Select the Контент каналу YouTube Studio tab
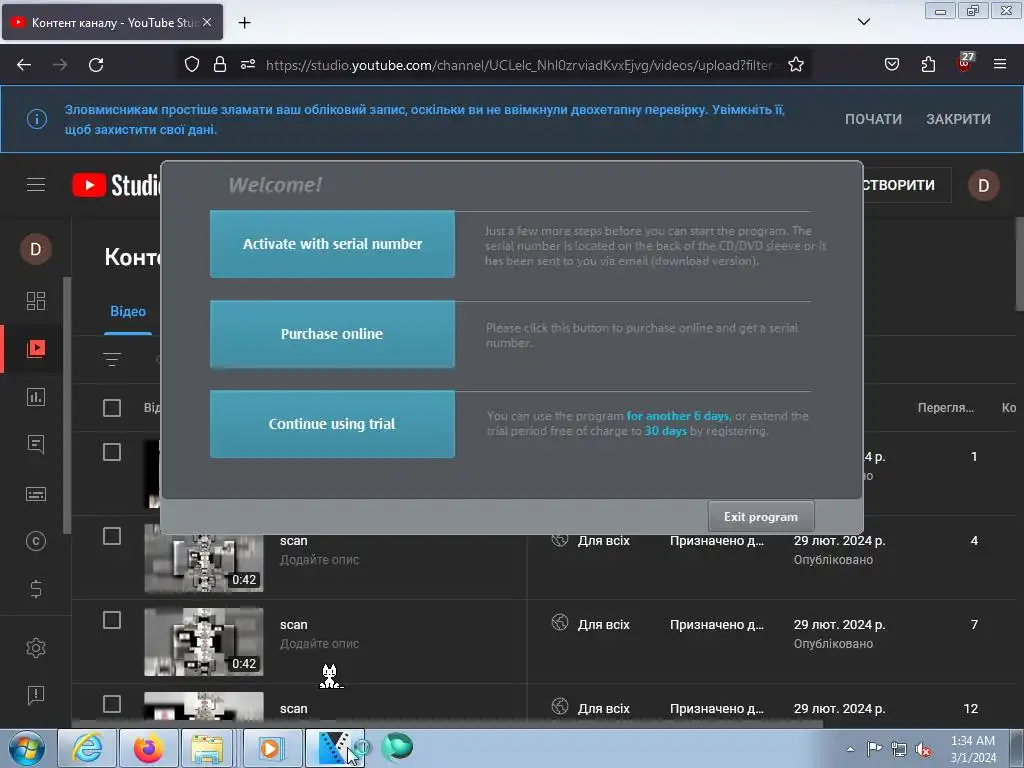The height and width of the screenshot is (768, 1024). click(112, 22)
